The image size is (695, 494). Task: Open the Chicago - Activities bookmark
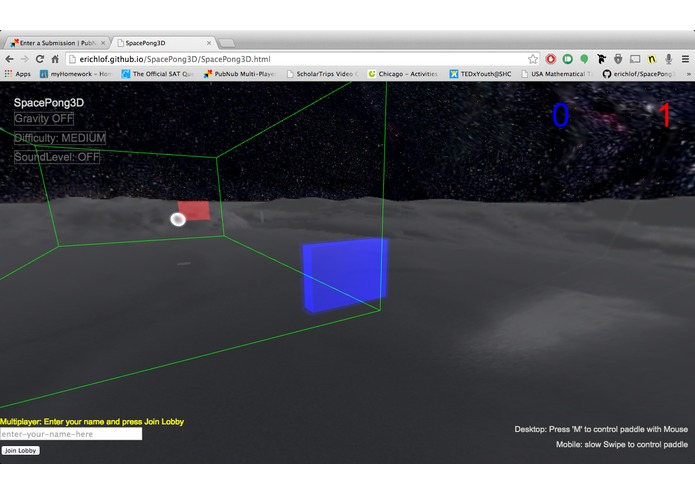click(x=403, y=74)
